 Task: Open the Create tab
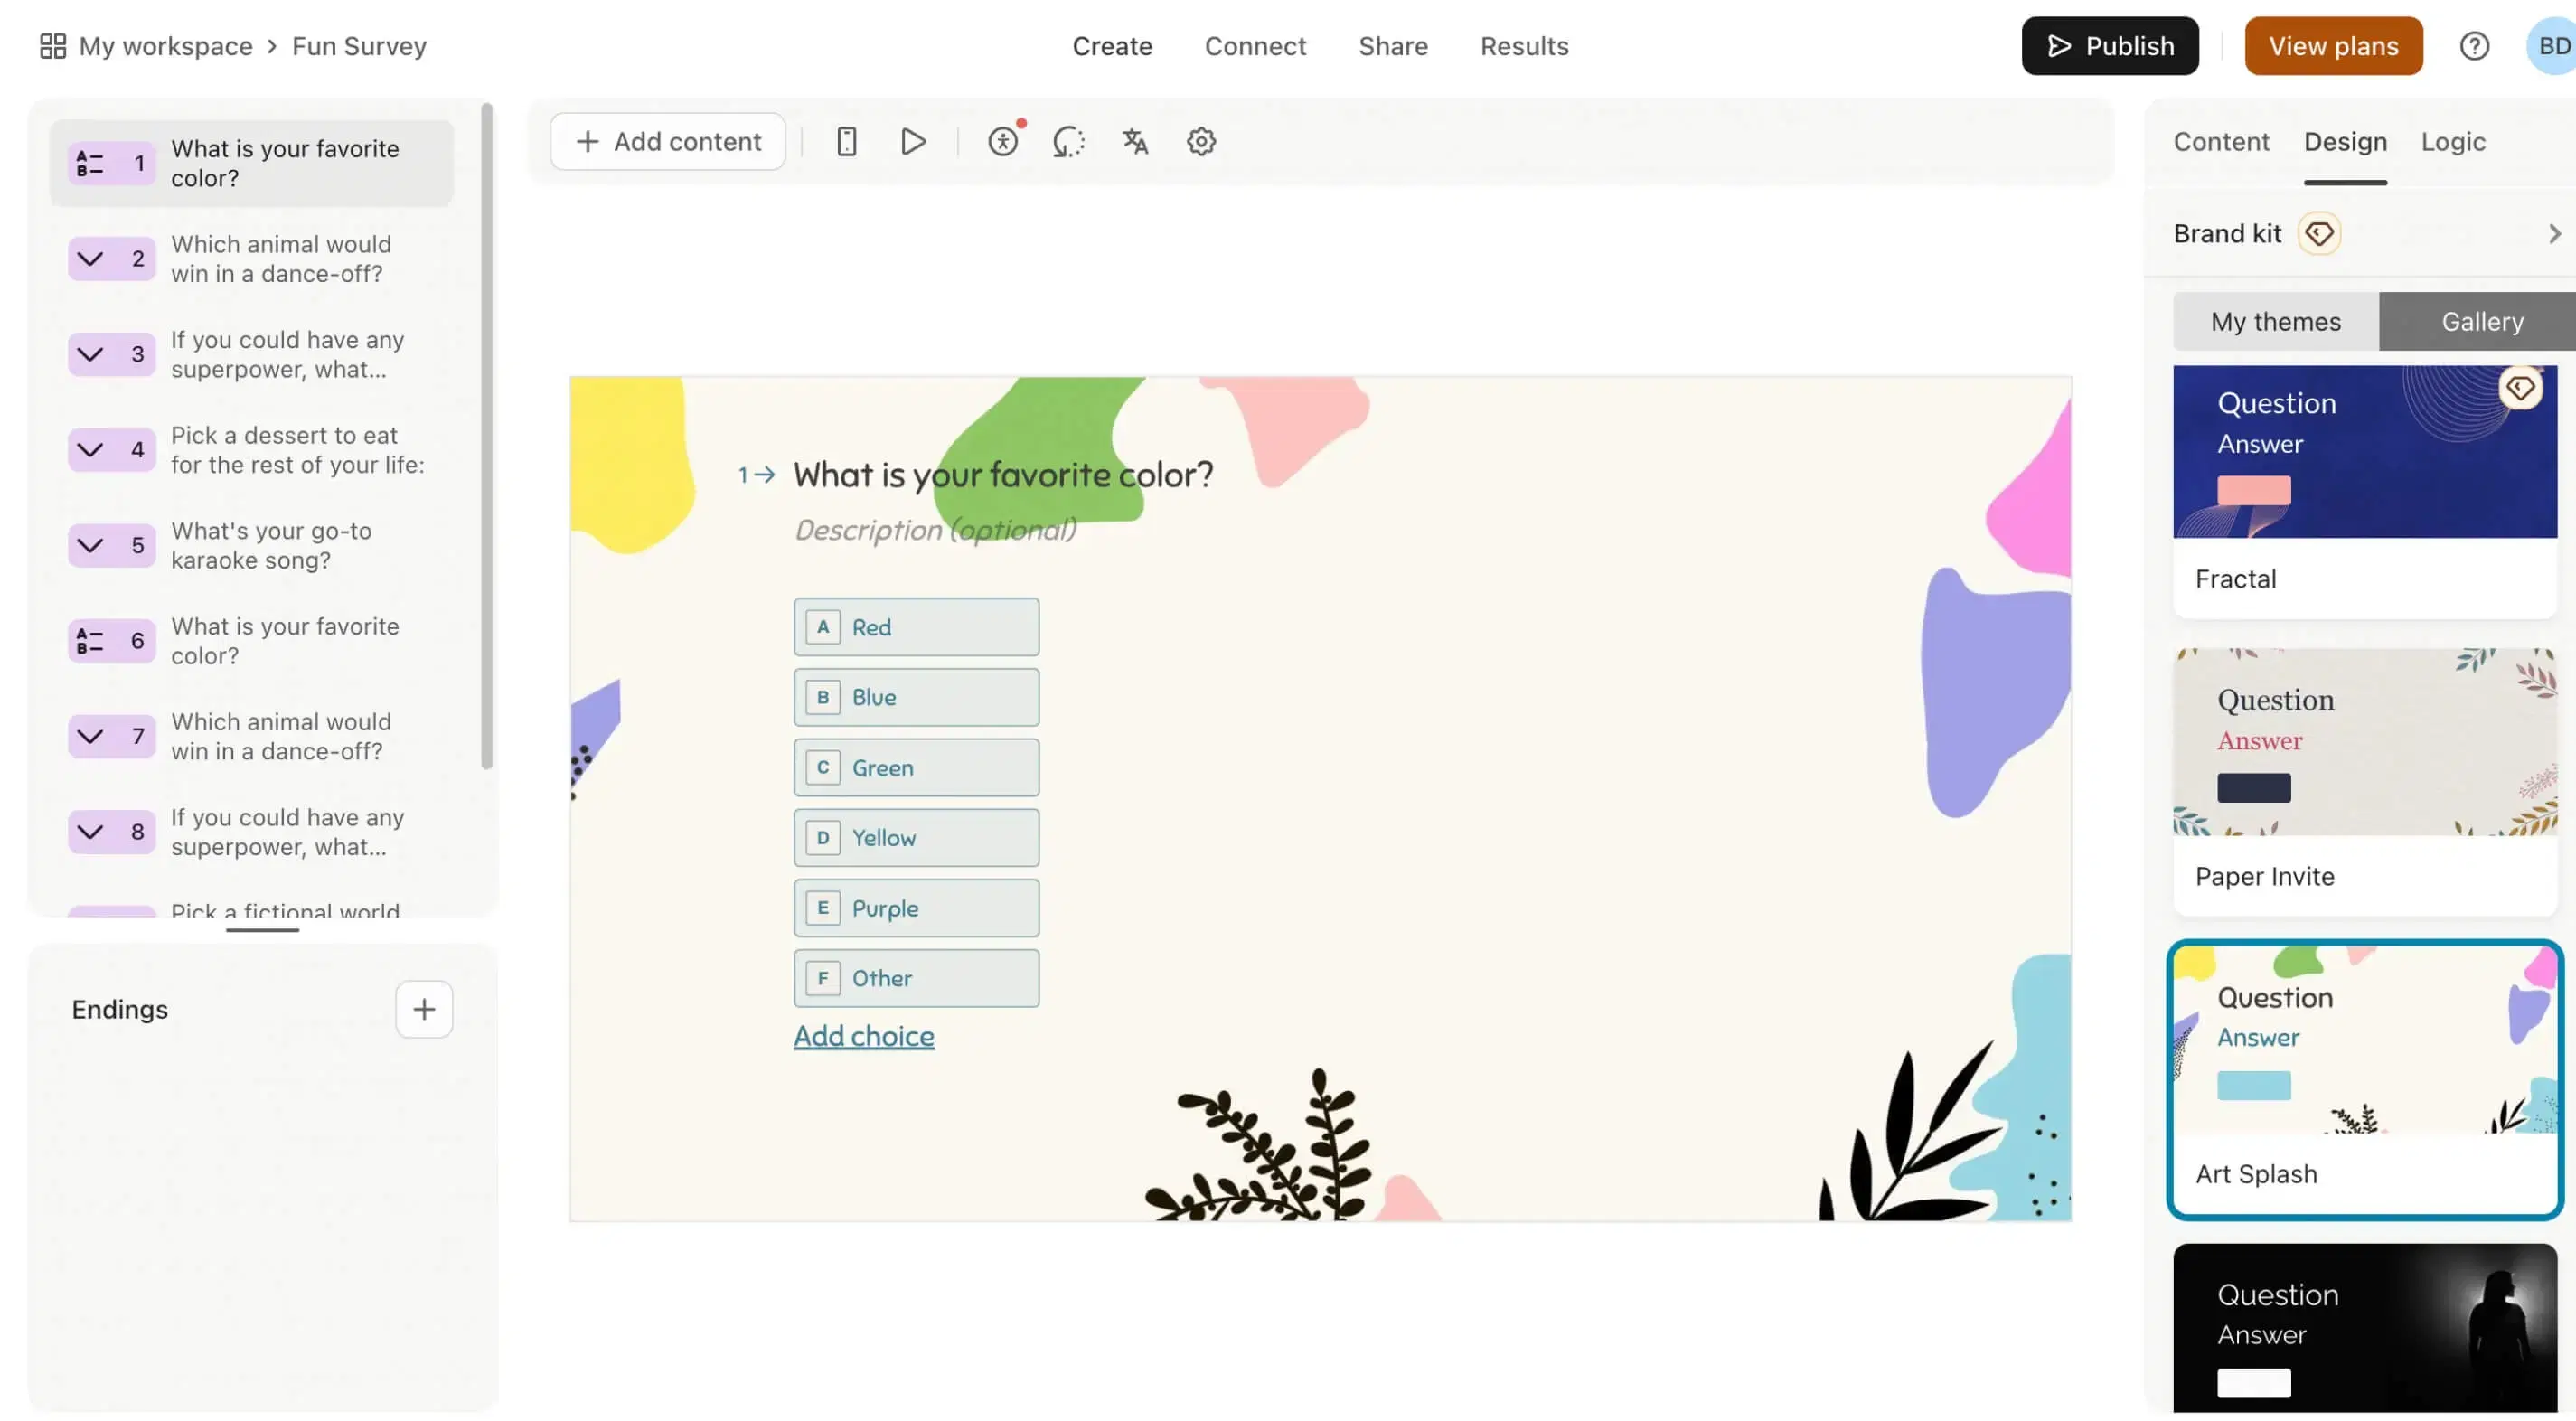1112,46
